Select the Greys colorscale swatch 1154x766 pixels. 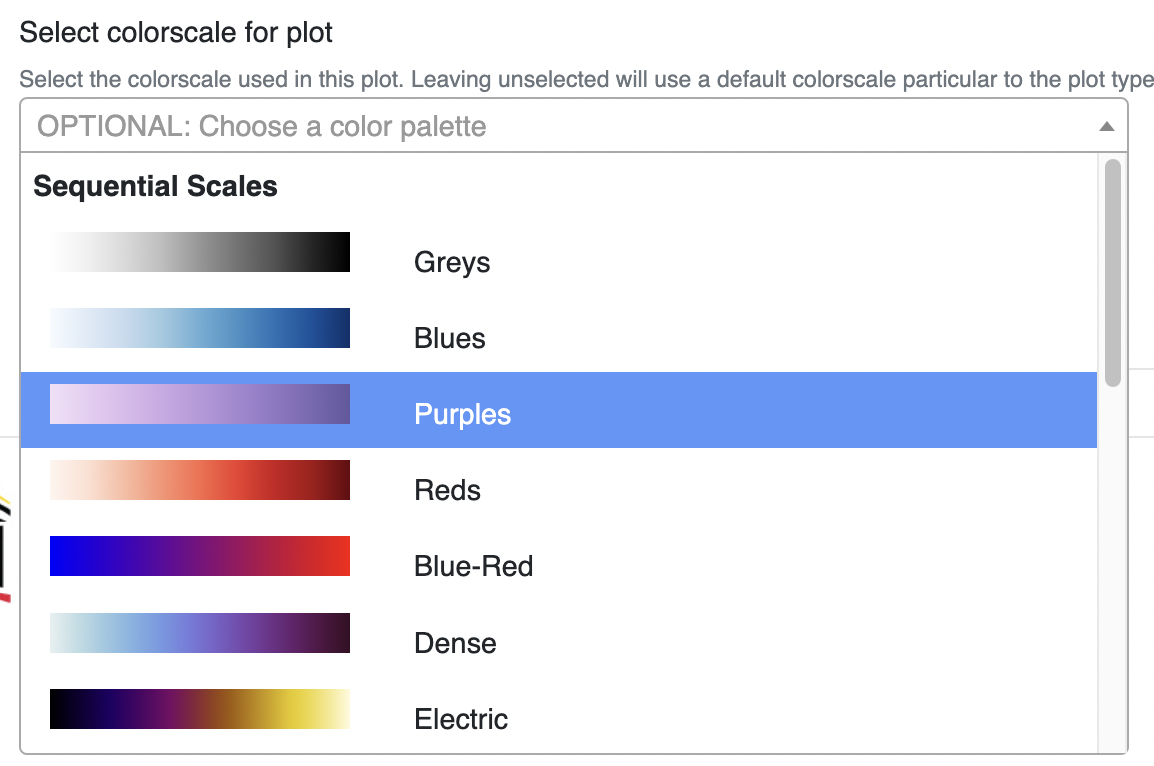tap(199, 252)
